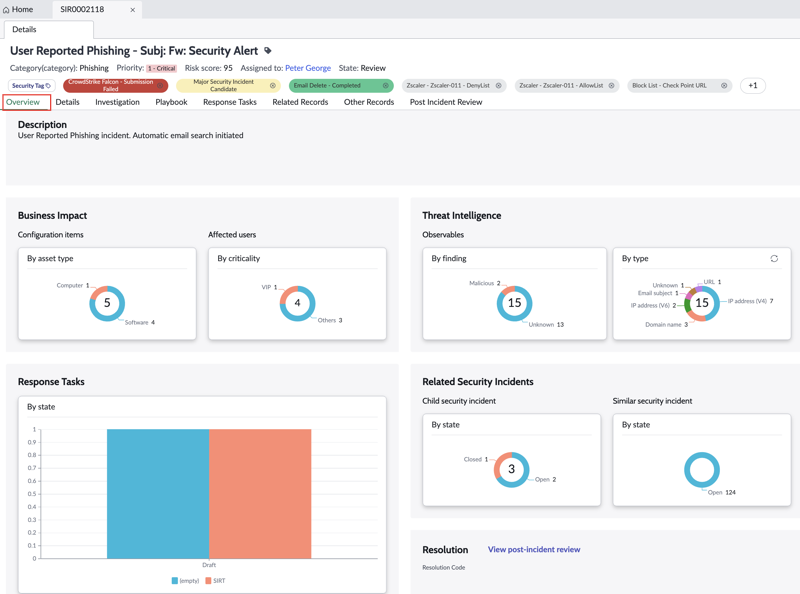Screen dimensions: 800x594
Task: Remove Email Delete - Completed tag
Action: (386, 86)
